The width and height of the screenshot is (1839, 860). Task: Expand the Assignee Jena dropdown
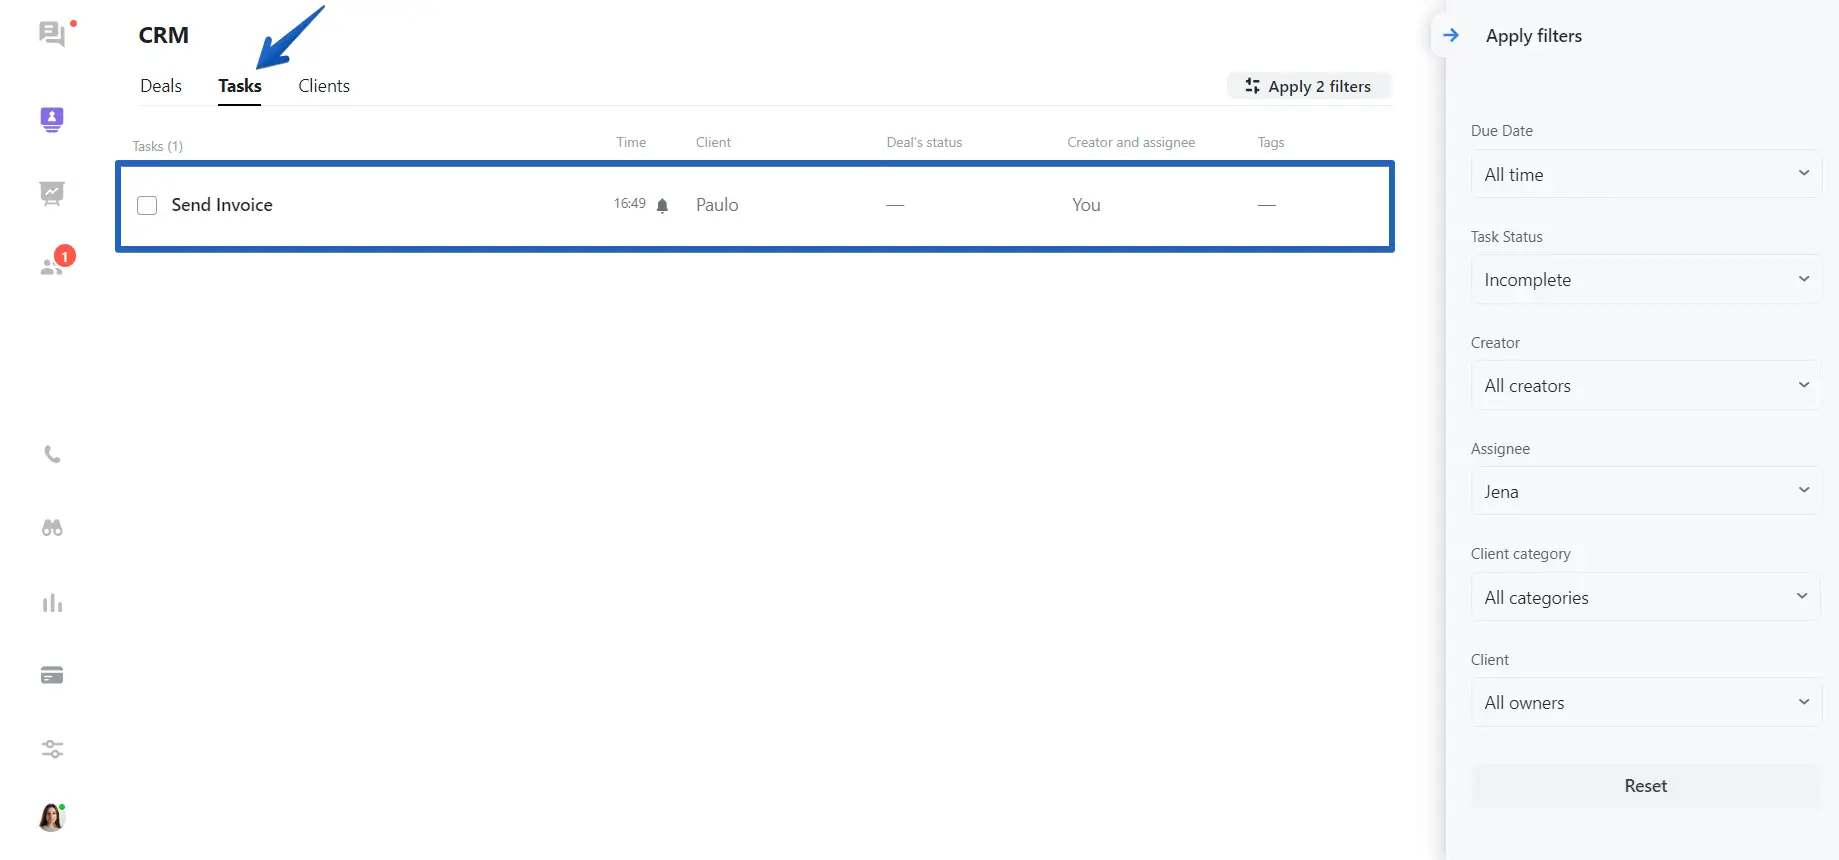click(1645, 491)
